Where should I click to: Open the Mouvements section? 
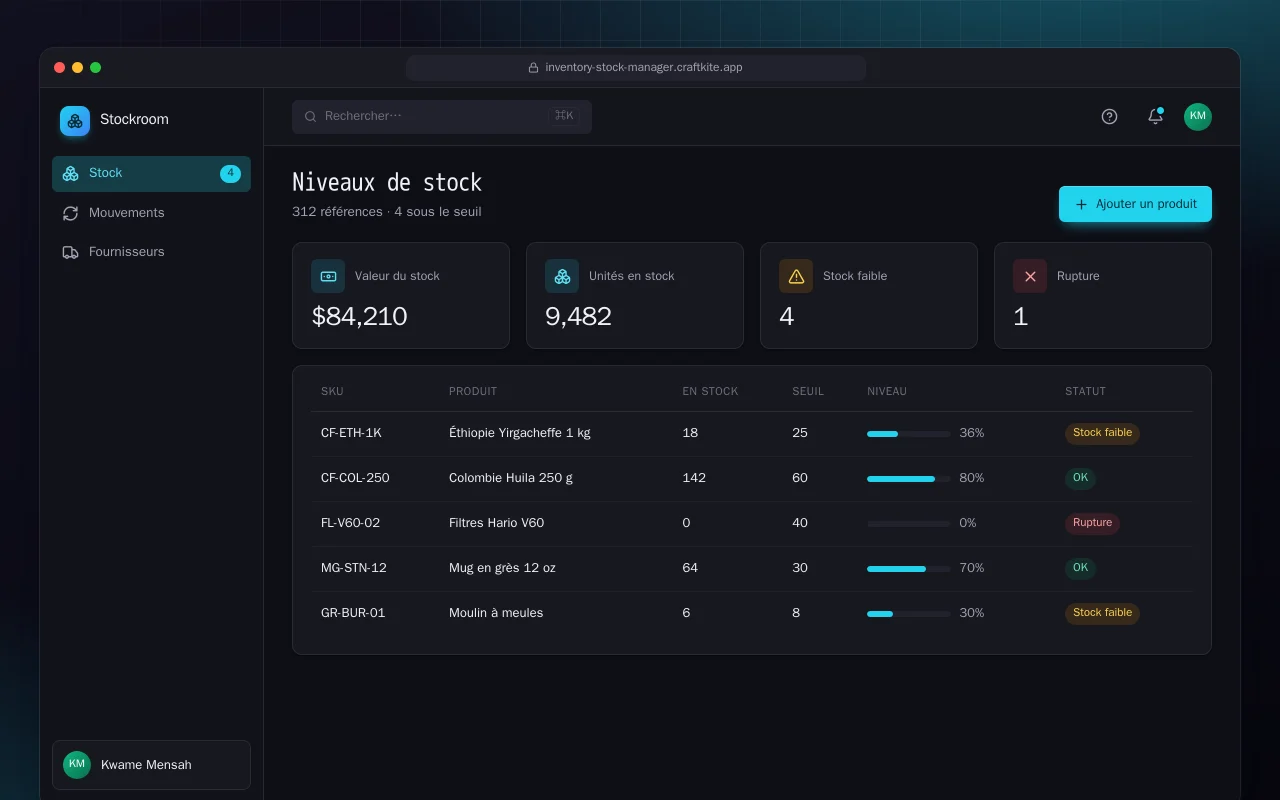(151, 213)
